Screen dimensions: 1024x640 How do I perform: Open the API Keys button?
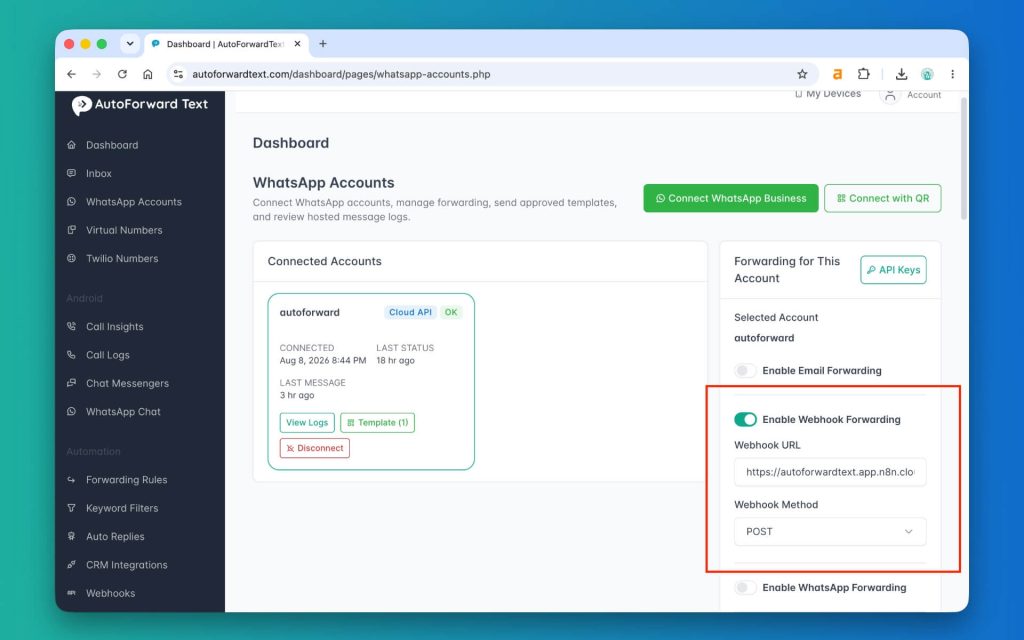click(893, 270)
